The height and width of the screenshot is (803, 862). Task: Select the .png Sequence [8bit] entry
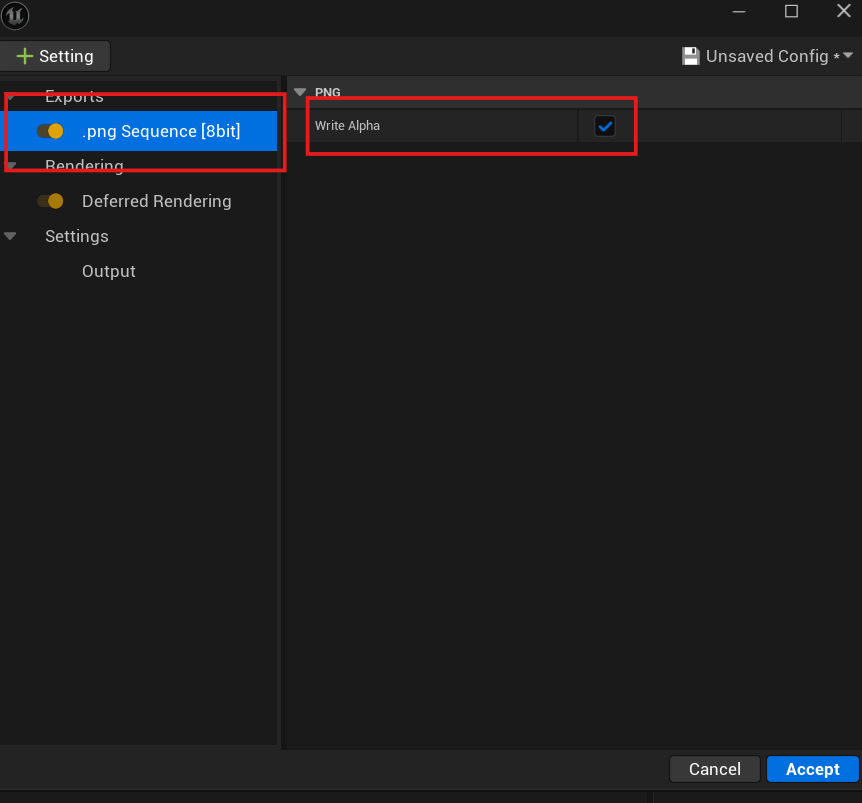pos(160,131)
